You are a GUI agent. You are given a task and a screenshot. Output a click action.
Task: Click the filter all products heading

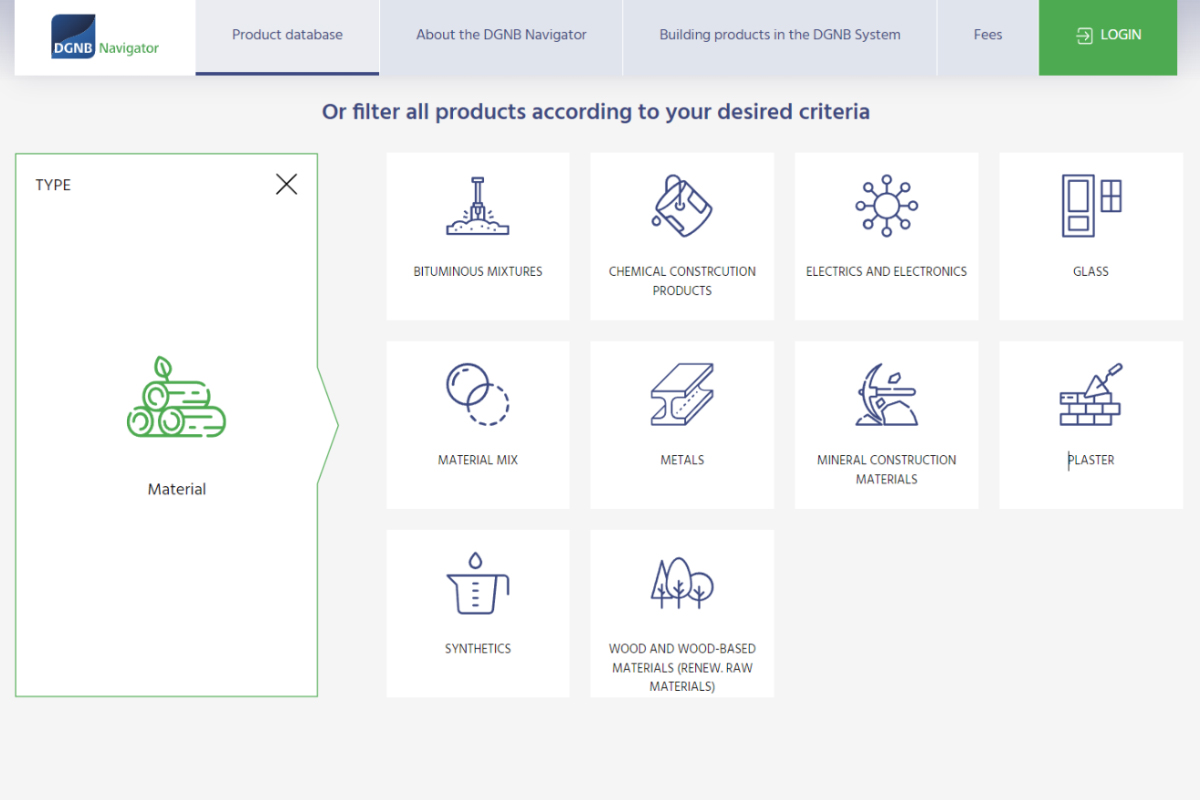(x=596, y=111)
